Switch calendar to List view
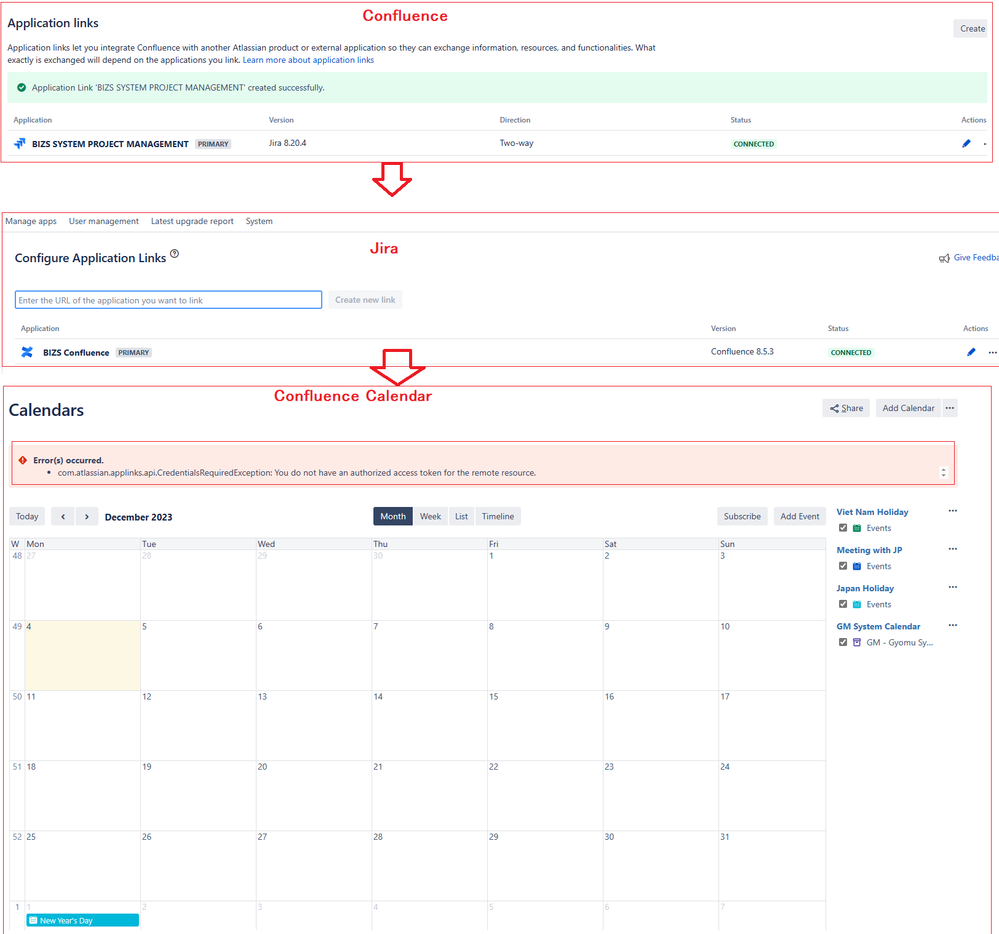The height and width of the screenshot is (934, 999). [461, 517]
